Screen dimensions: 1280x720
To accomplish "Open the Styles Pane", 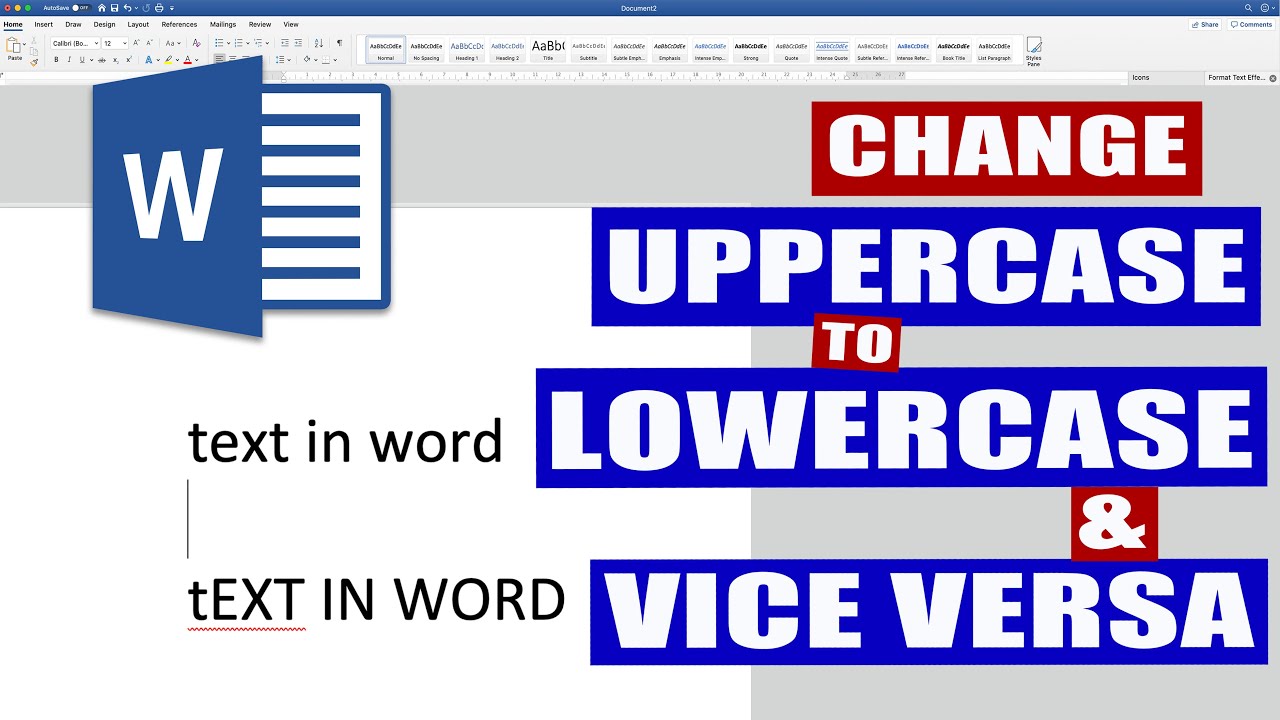I will pyautogui.click(x=1034, y=50).
